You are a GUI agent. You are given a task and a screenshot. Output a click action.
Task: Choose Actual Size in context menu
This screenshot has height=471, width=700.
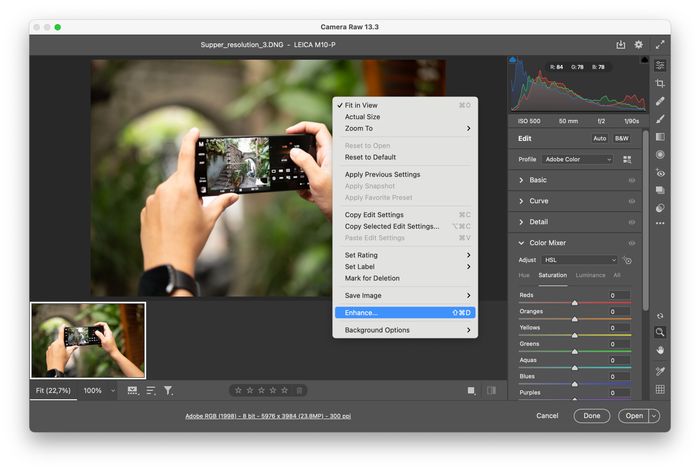pyautogui.click(x=405, y=117)
